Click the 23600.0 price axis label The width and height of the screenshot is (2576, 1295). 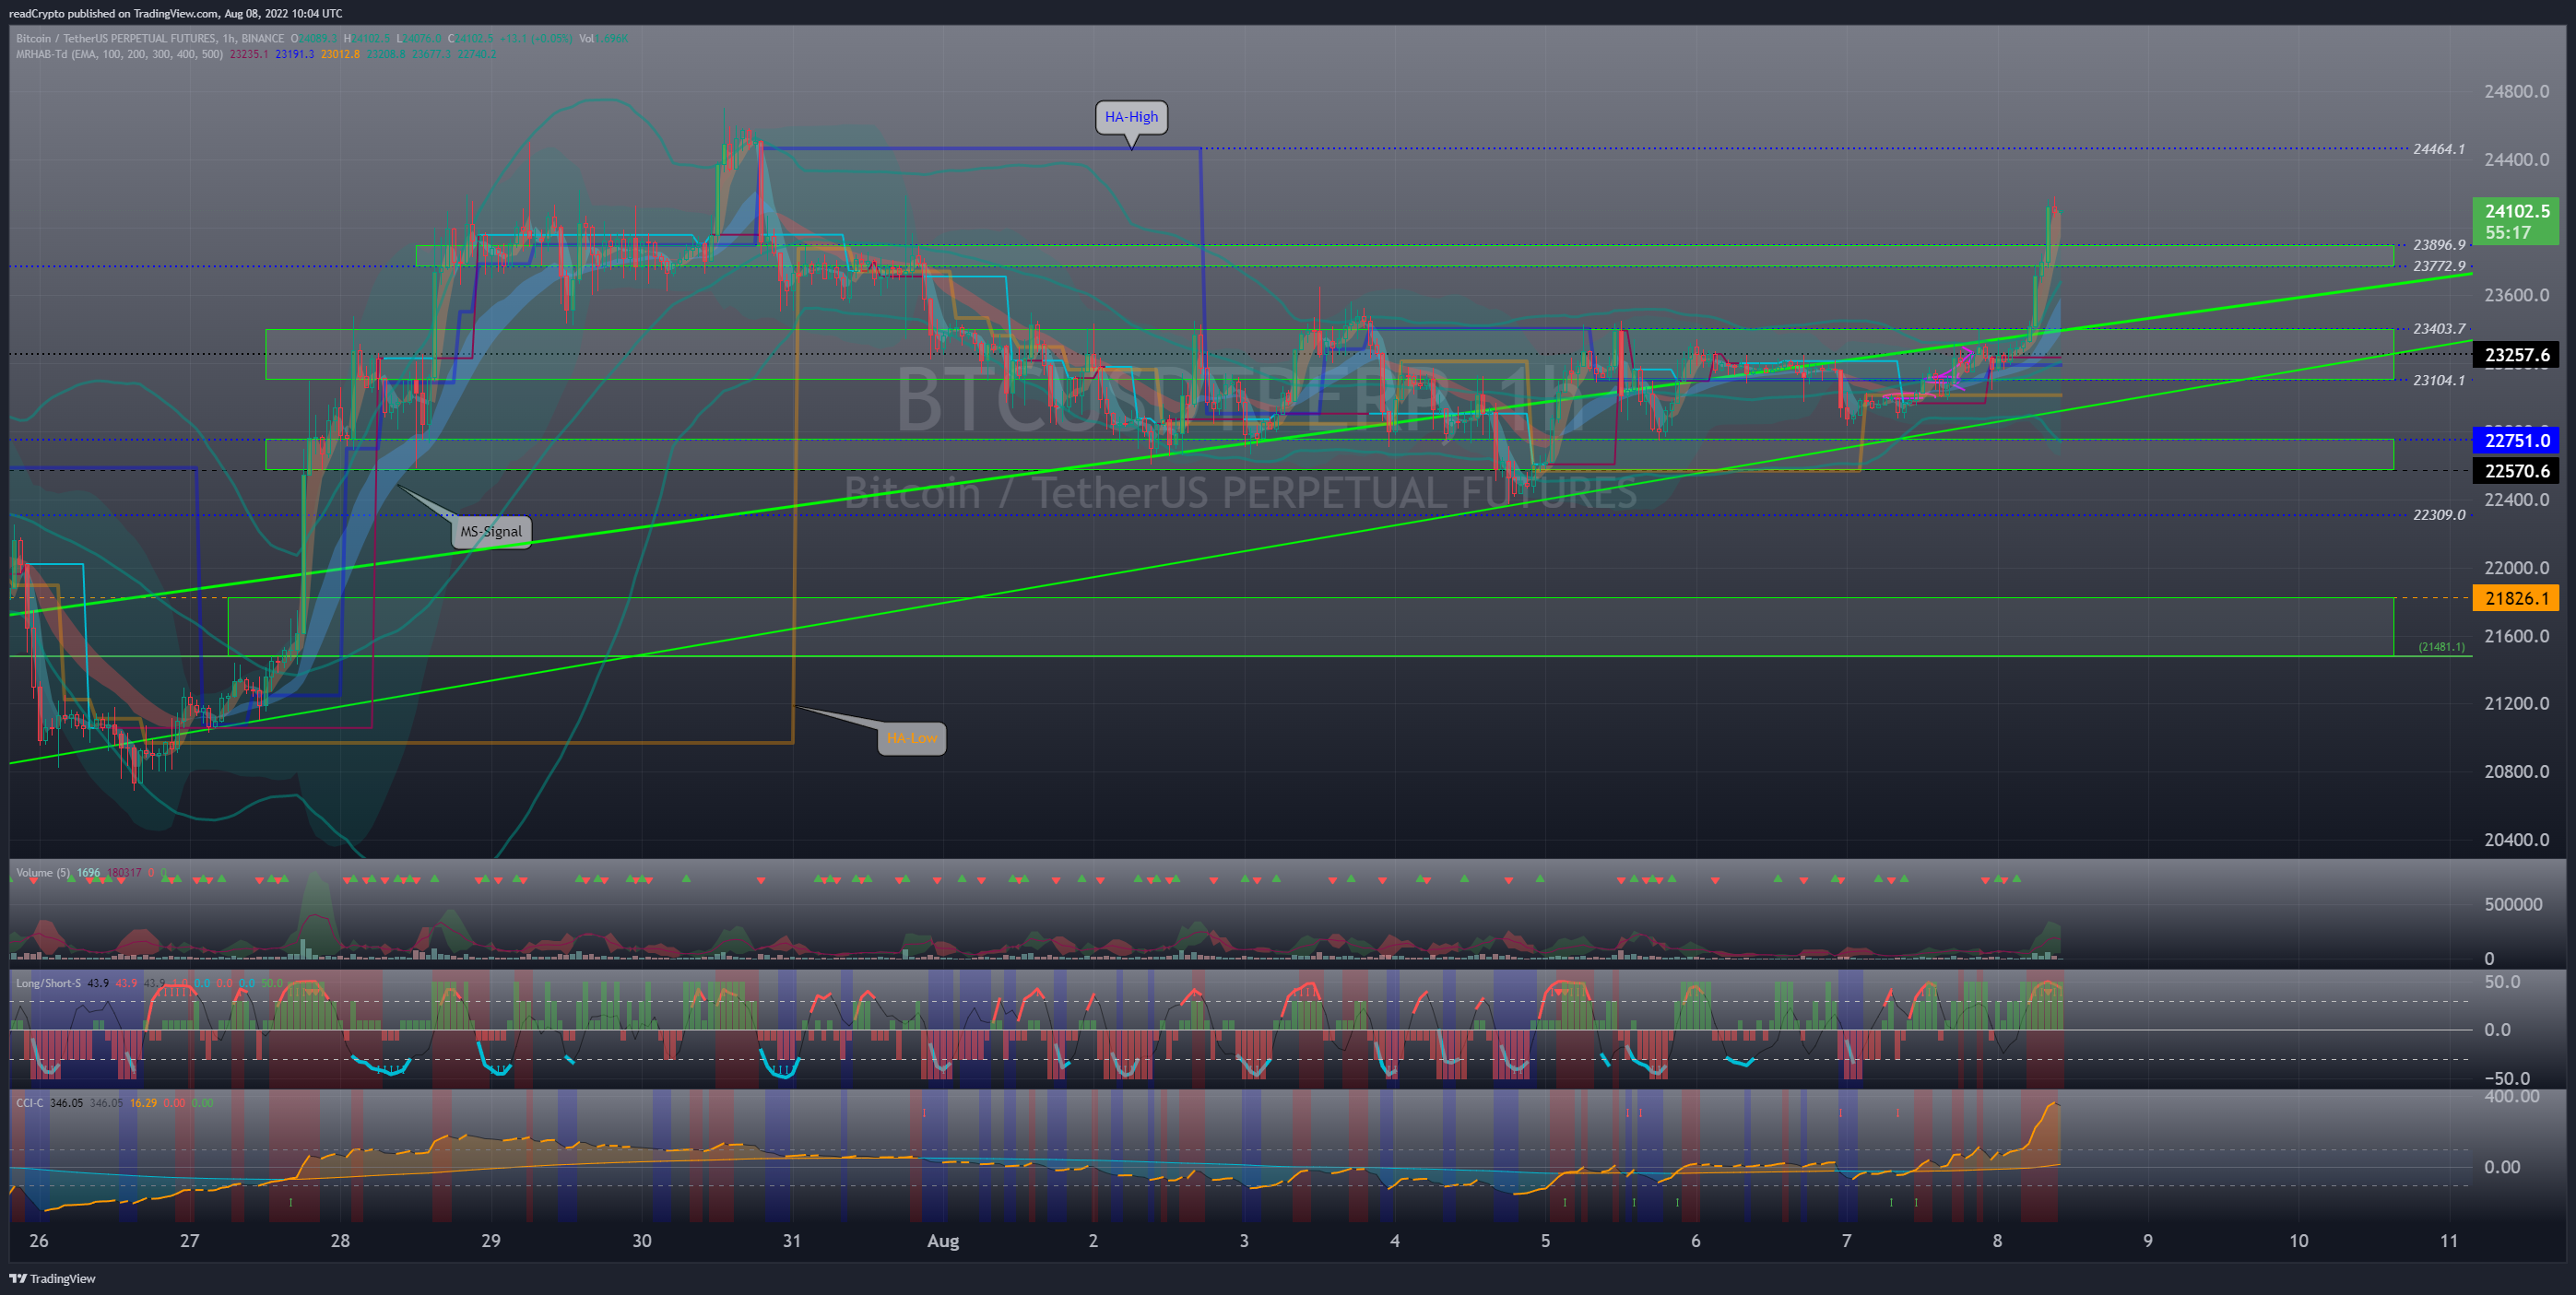point(2517,295)
